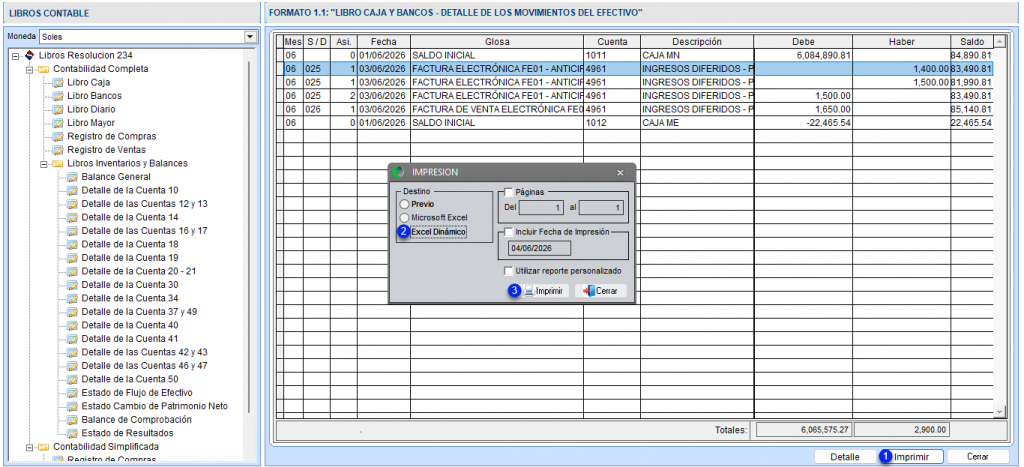
Task: Click the Del page number field
Action: pyautogui.click(x=541, y=208)
